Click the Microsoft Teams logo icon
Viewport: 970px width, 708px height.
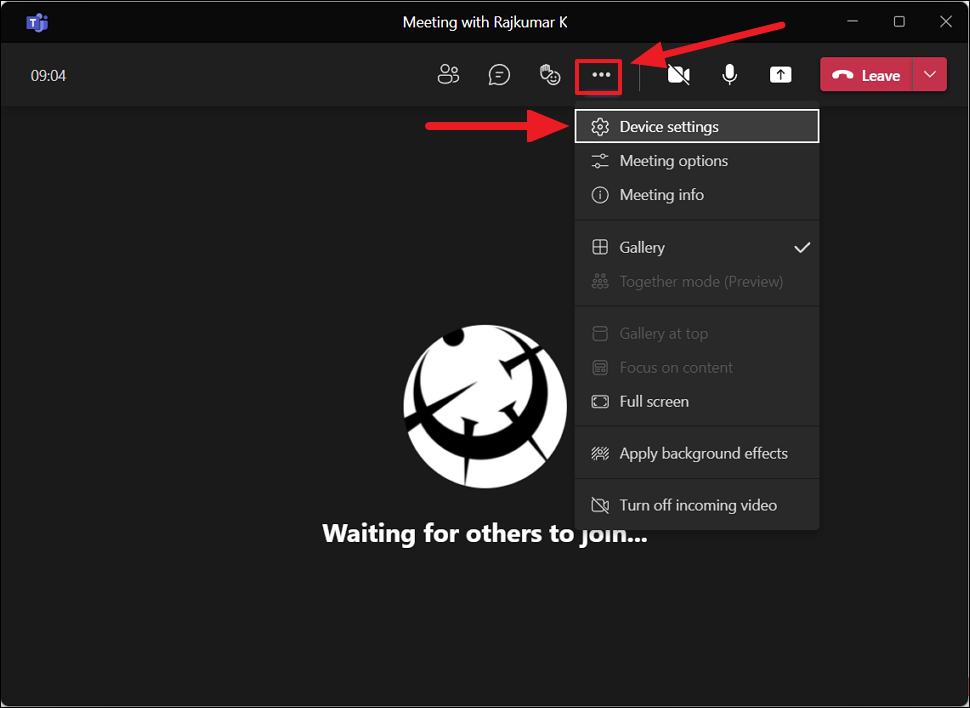click(x=37, y=23)
